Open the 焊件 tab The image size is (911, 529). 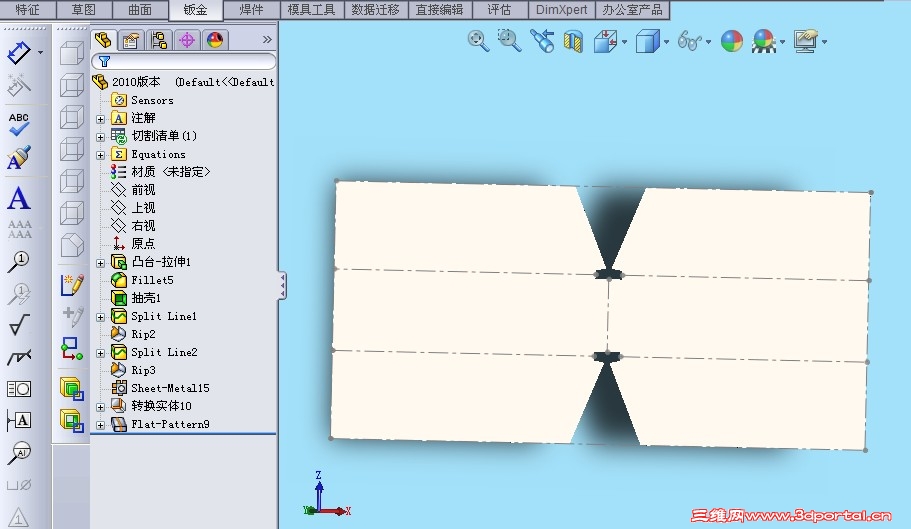coord(252,9)
